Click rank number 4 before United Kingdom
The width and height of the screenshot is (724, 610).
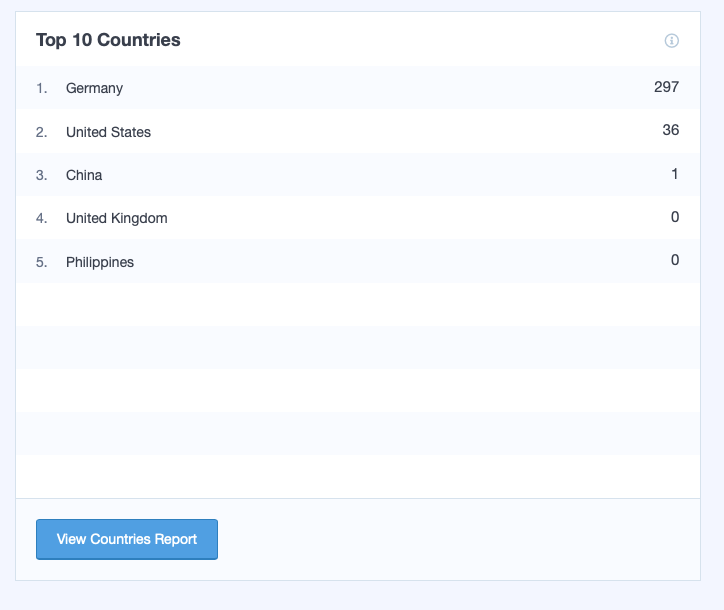click(41, 218)
